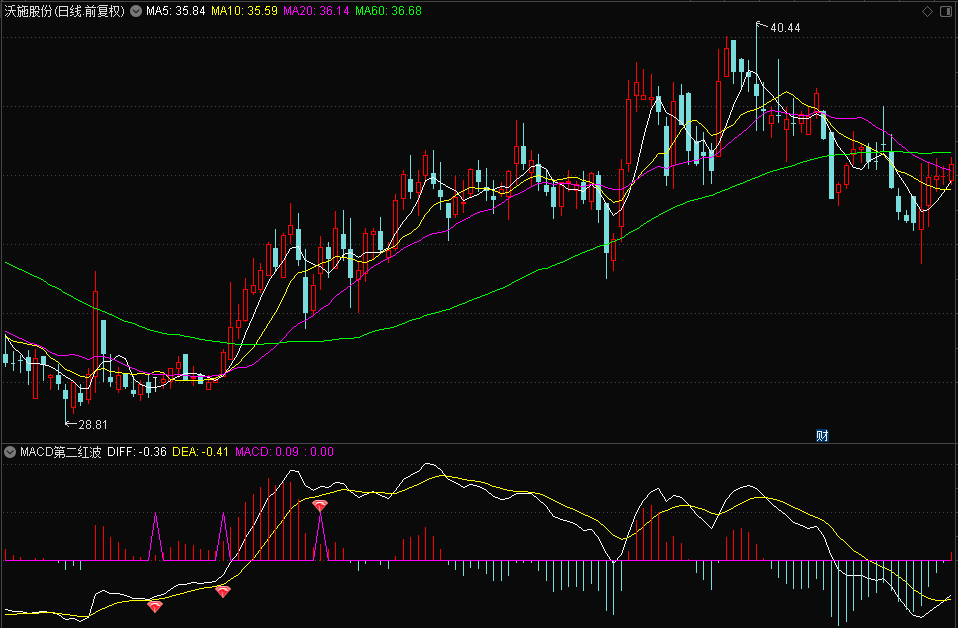Click the second red signal marker on MACD
The height and width of the screenshot is (628, 958).
click(222, 591)
